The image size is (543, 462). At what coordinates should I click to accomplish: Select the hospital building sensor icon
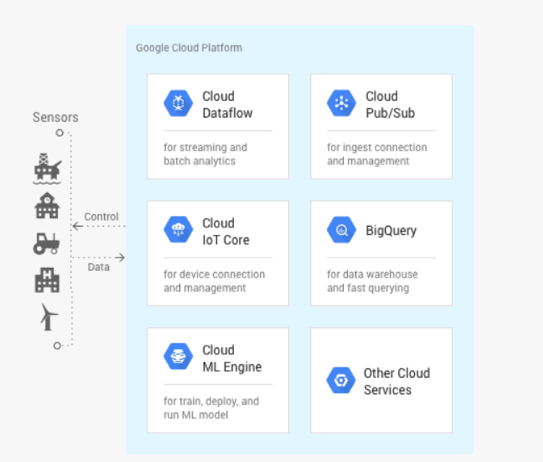[47, 280]
